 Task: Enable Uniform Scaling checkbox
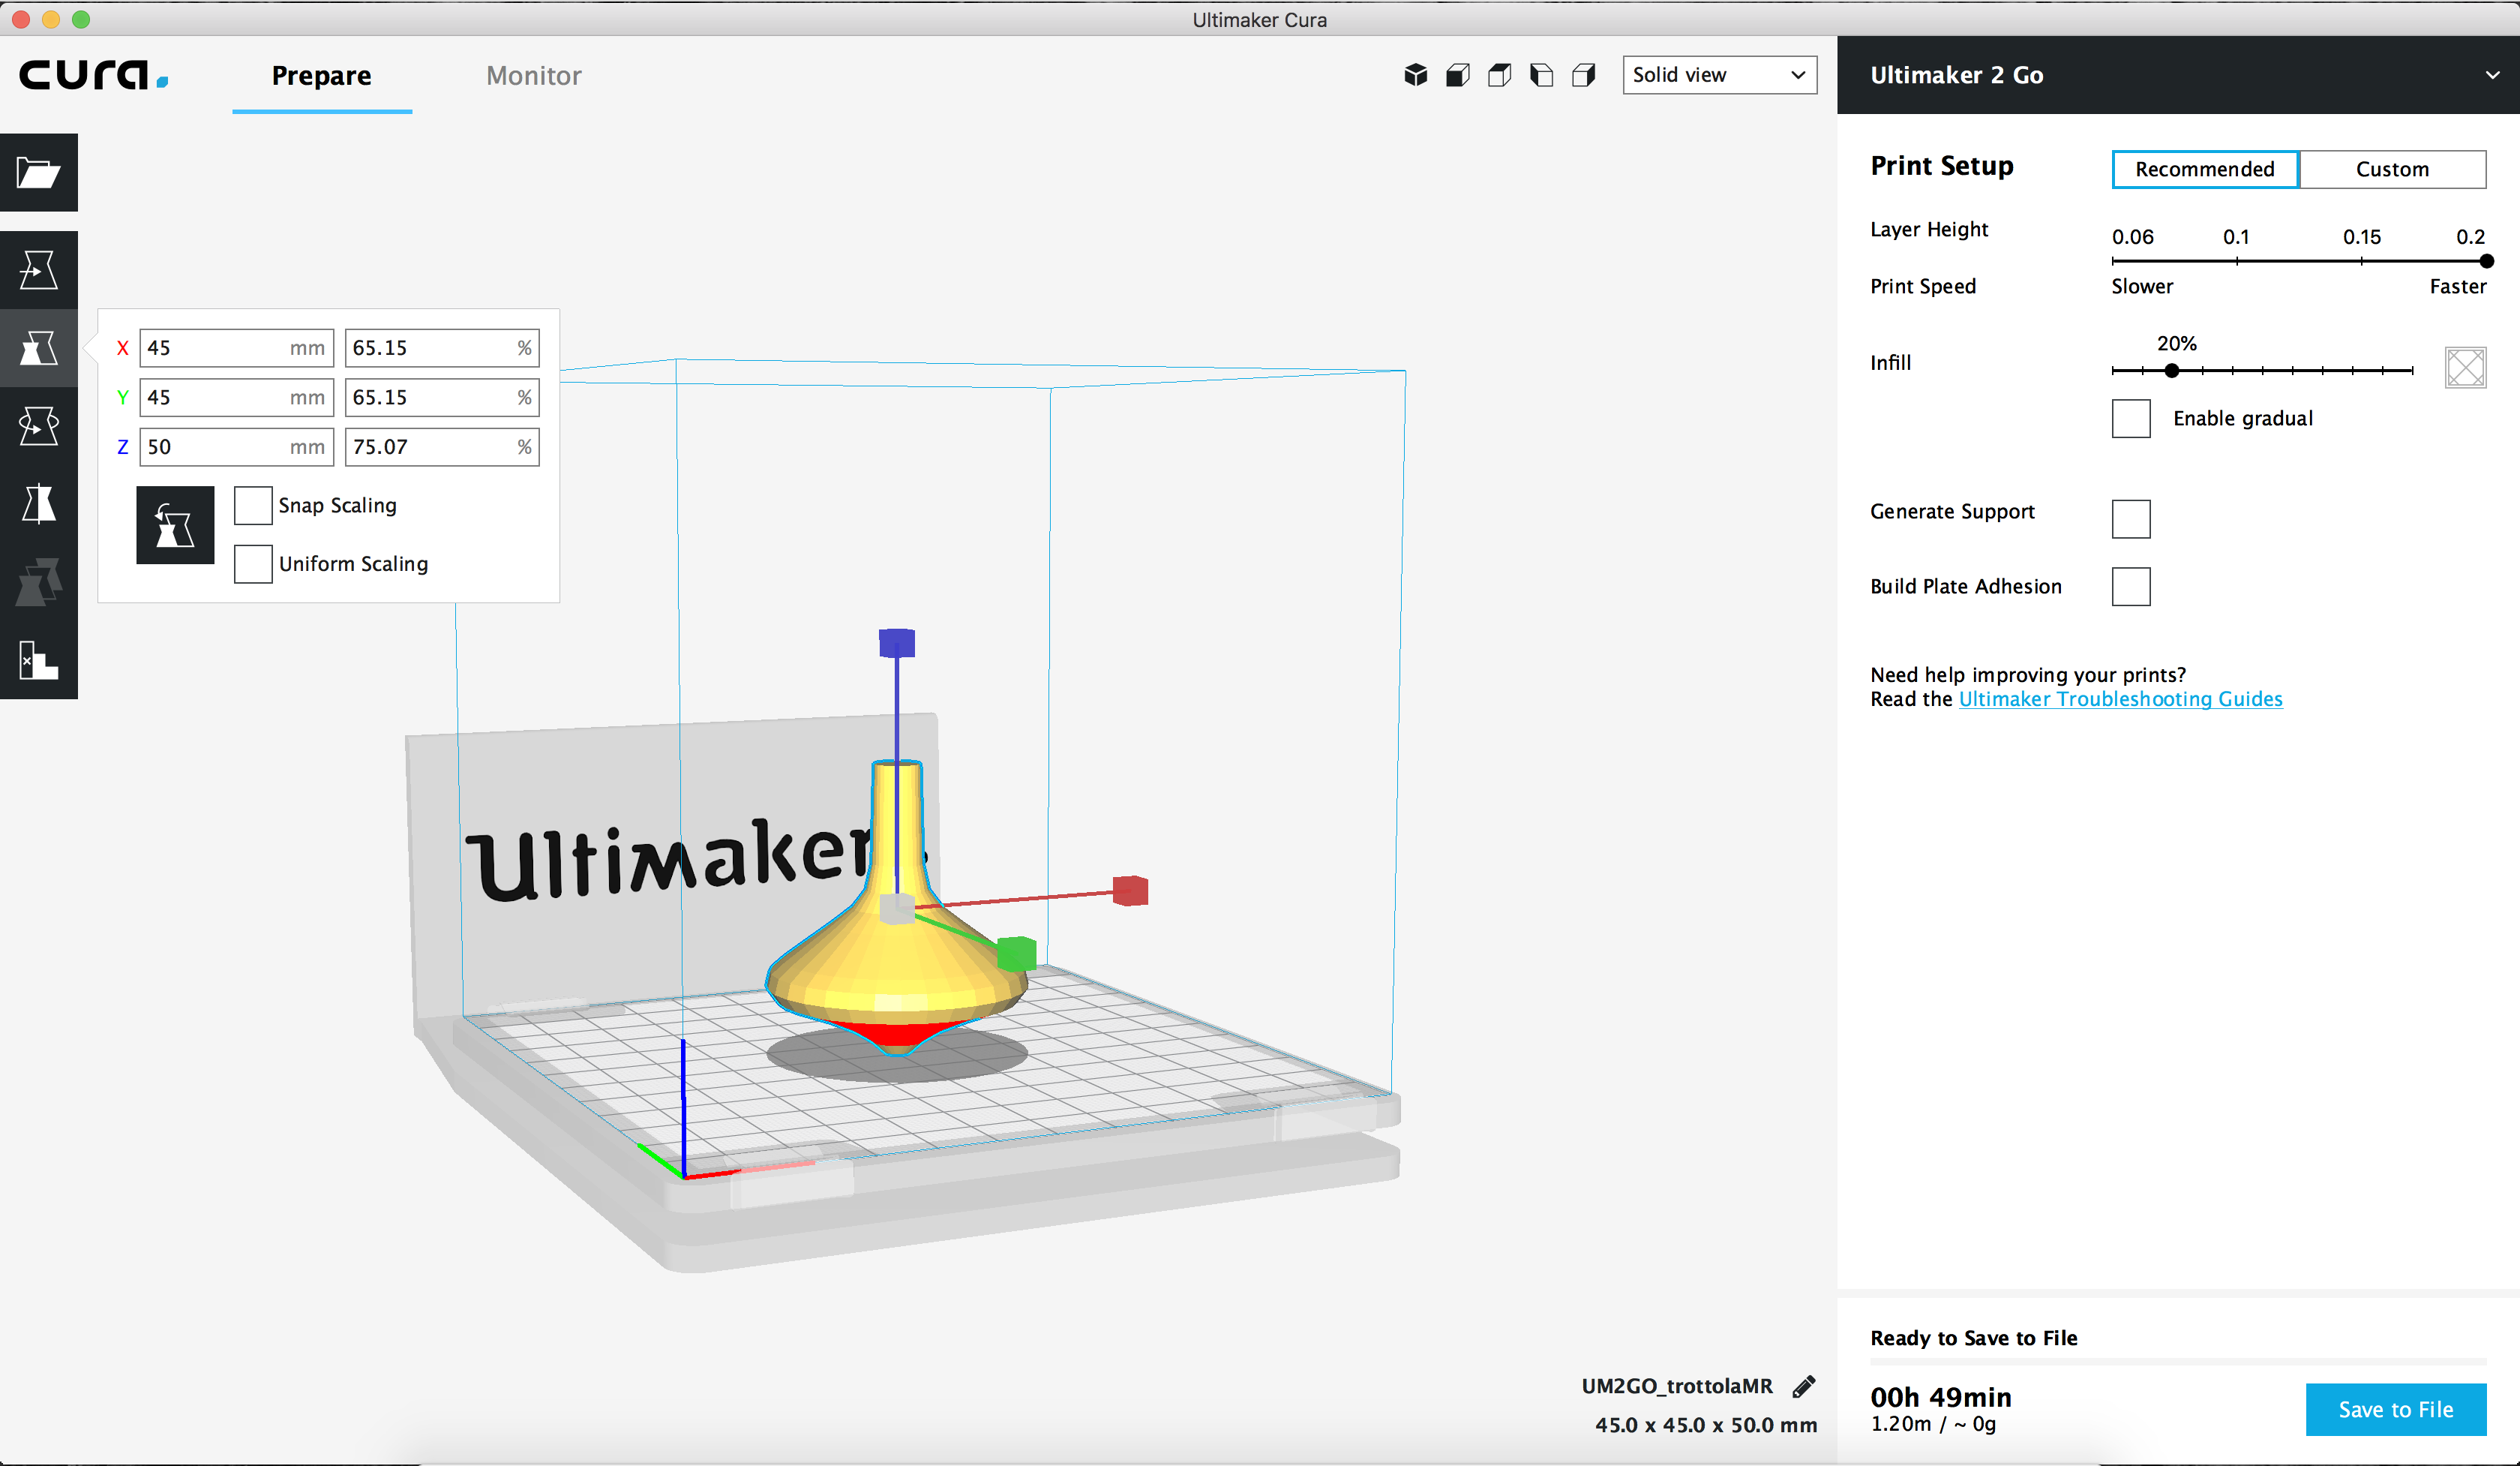coord(253,562)
